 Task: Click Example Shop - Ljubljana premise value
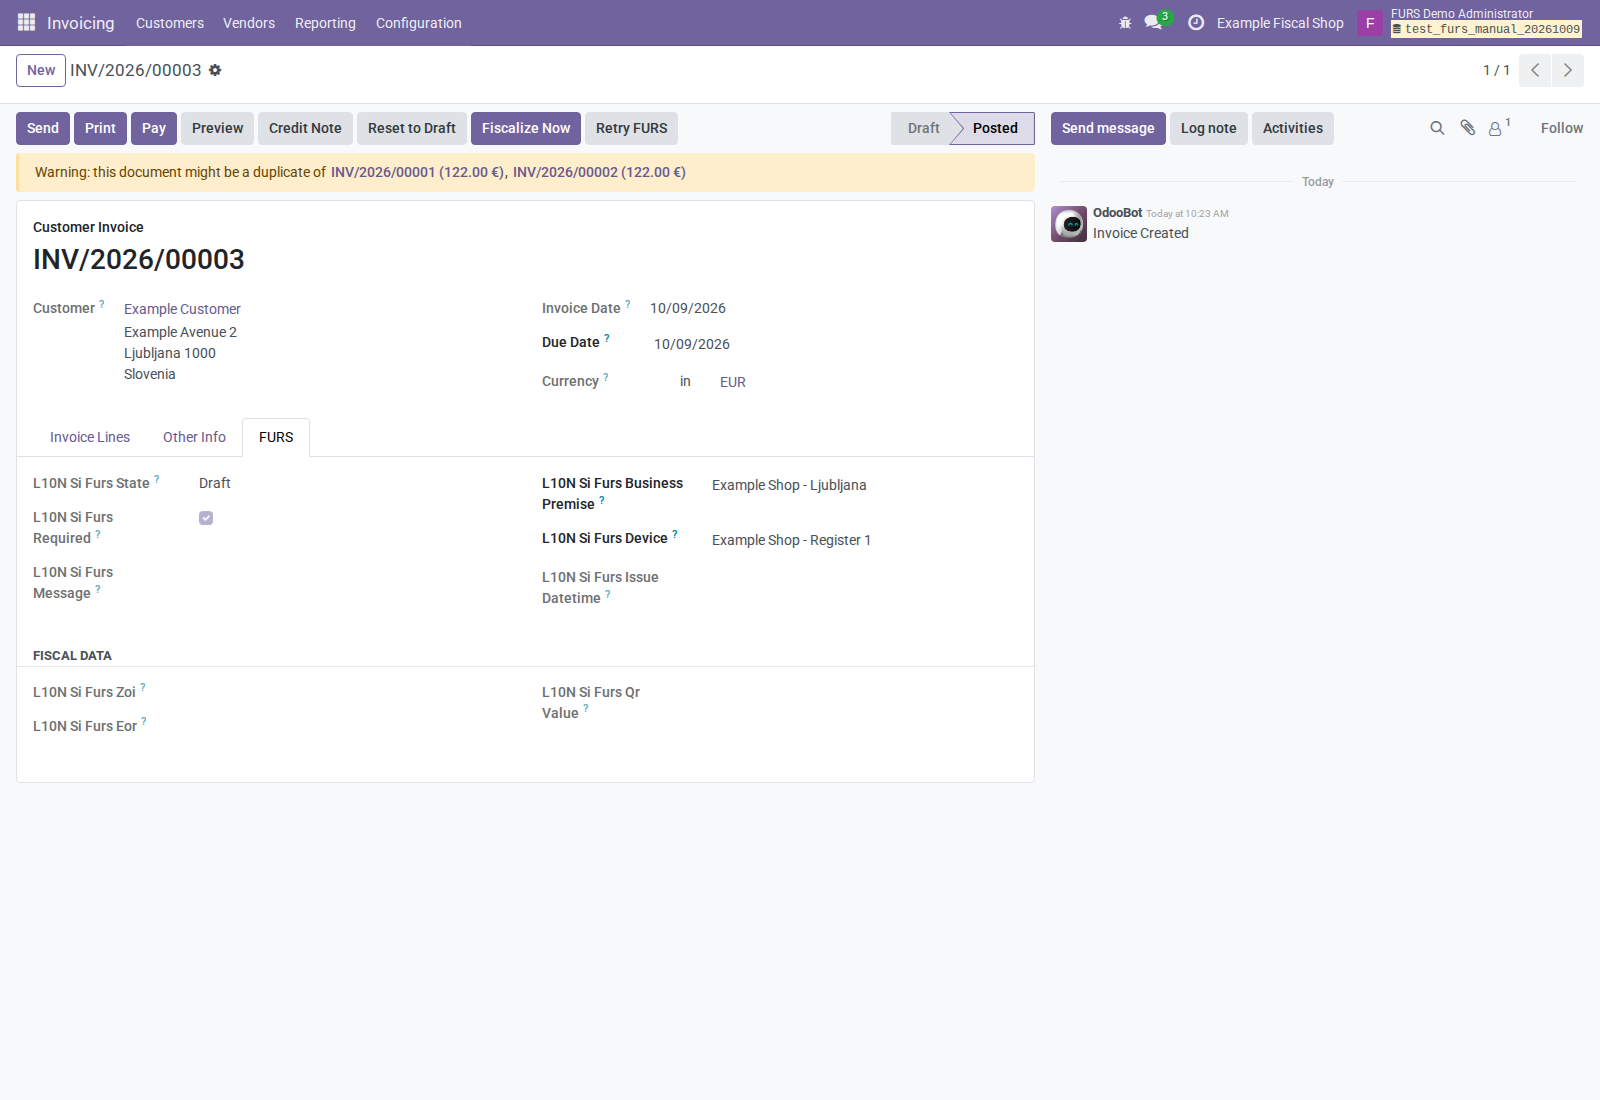pos(789,485)
